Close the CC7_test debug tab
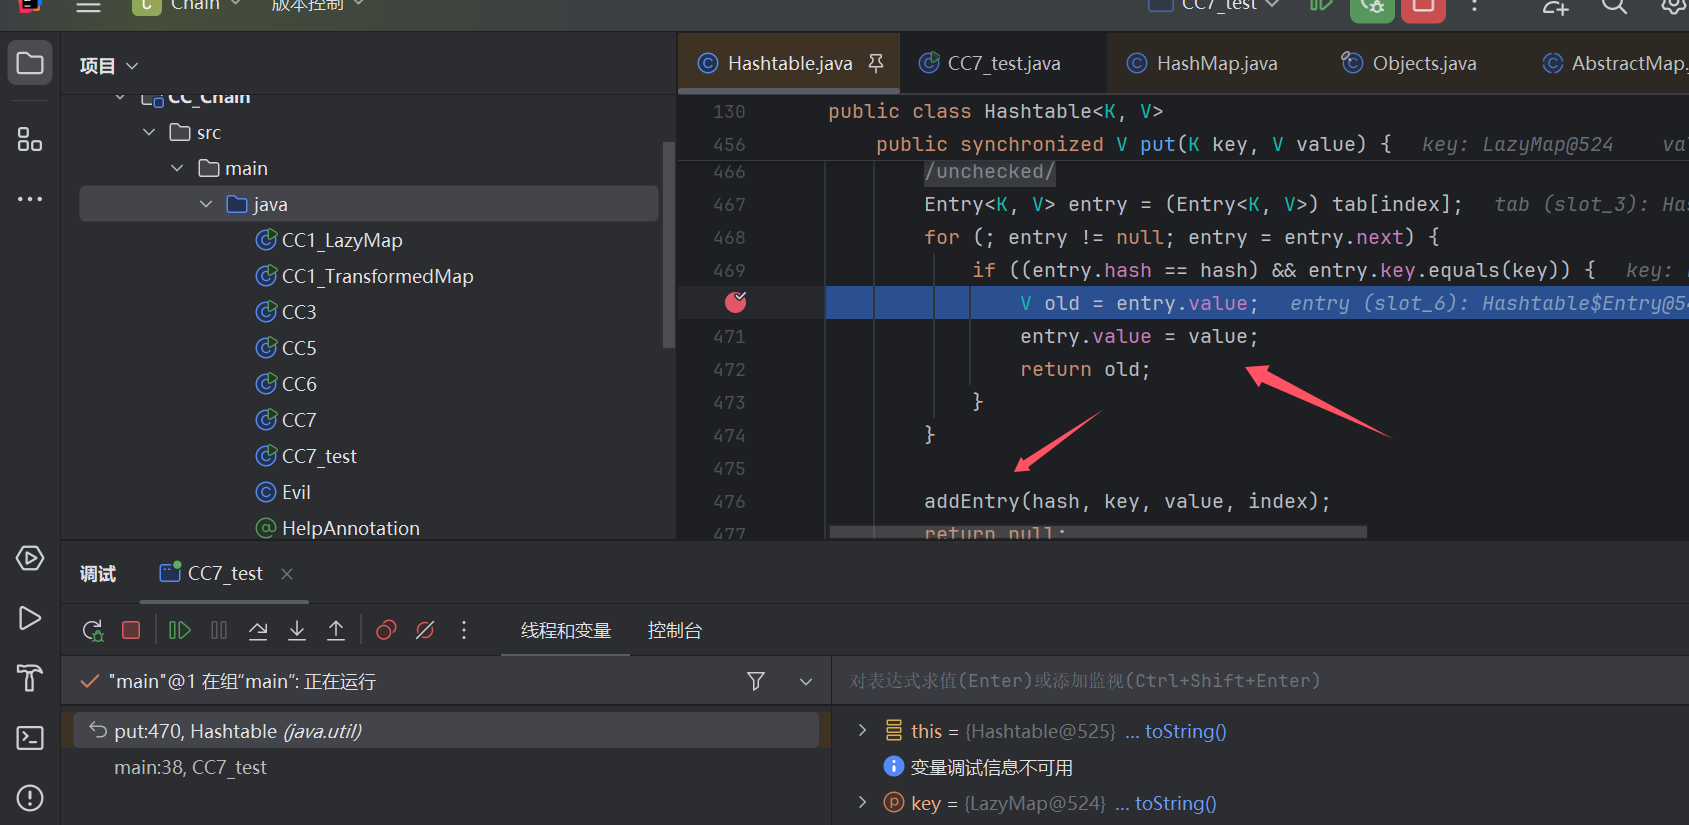Screen dimensions: 1689x825 pyautogui.click(x=287, y=573)
